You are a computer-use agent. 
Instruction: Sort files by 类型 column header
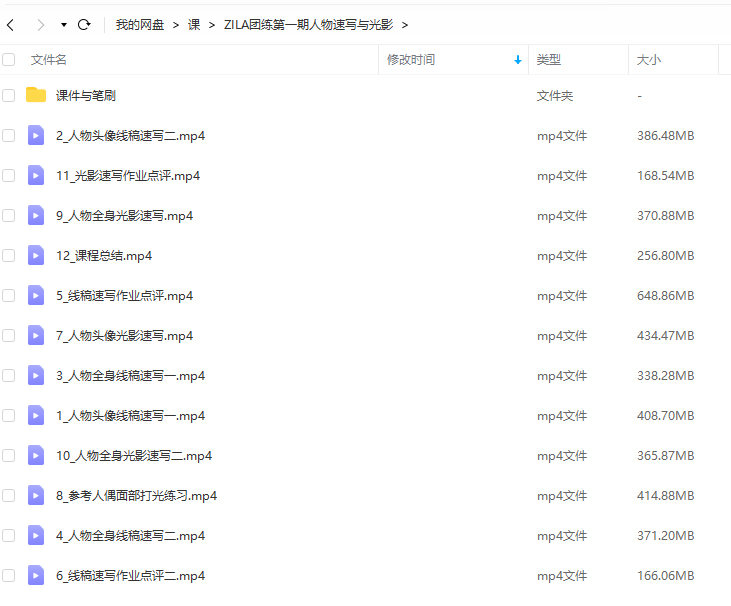click(x=549, y=60)
